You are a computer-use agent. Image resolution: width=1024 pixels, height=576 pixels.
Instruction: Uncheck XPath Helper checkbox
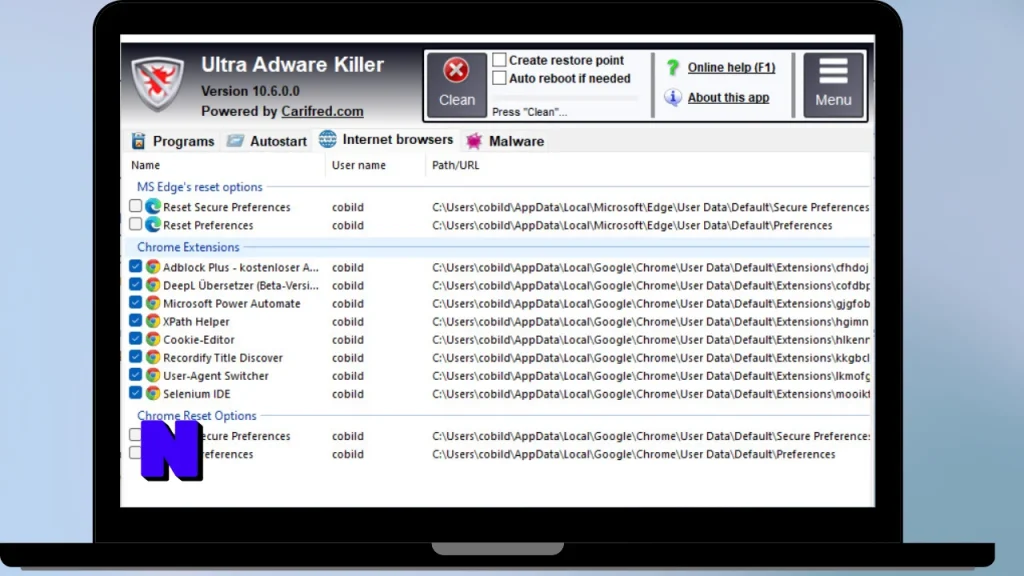(135, 321)
